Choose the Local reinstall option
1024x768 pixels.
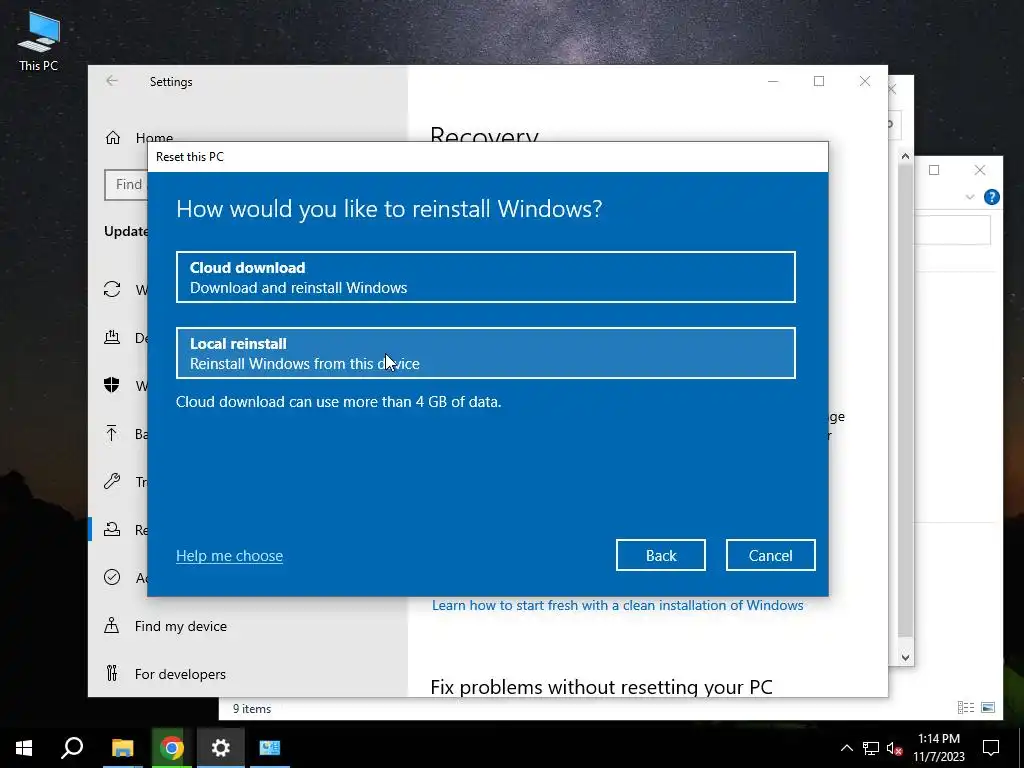click(x=485, y=353)
